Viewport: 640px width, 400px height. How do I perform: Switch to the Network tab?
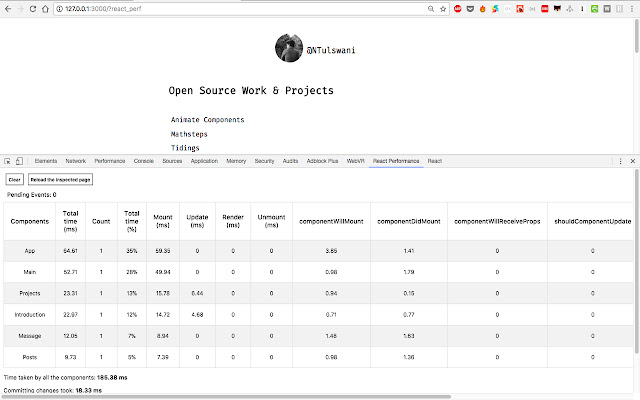(76, 161)
